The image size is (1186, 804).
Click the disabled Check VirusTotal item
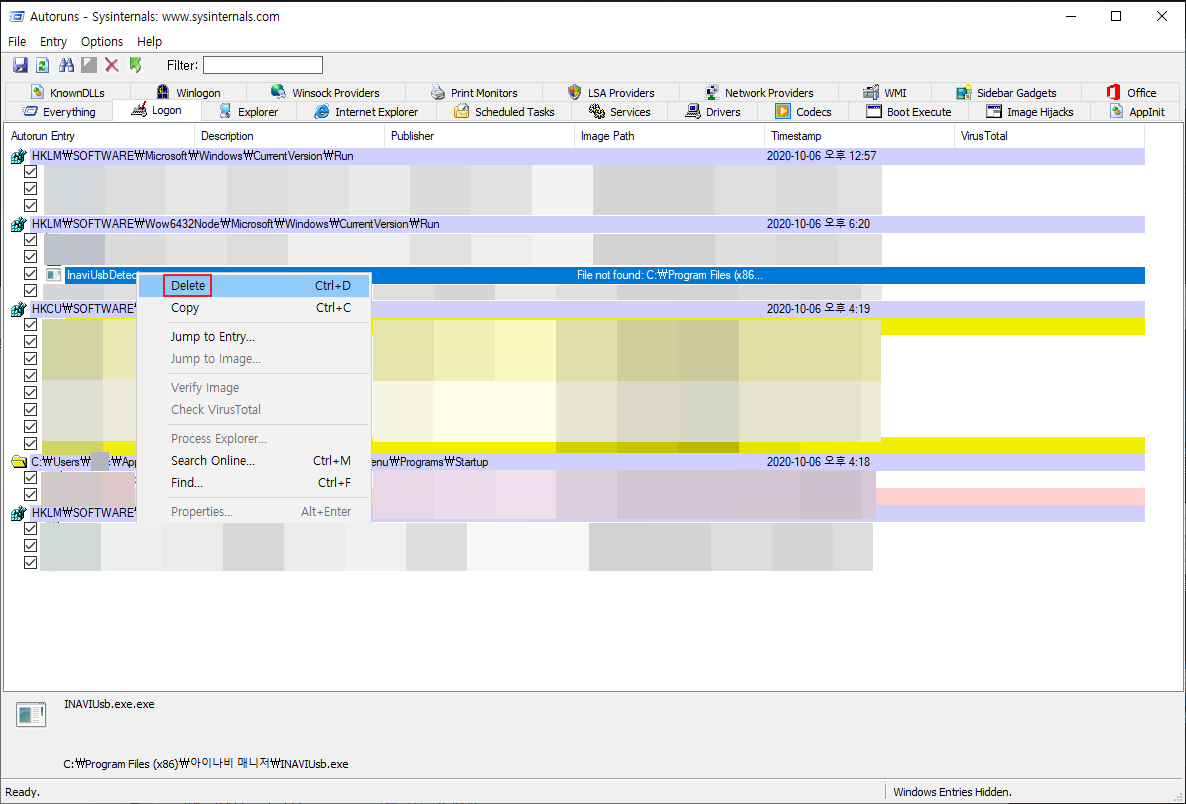click(254, 409)
